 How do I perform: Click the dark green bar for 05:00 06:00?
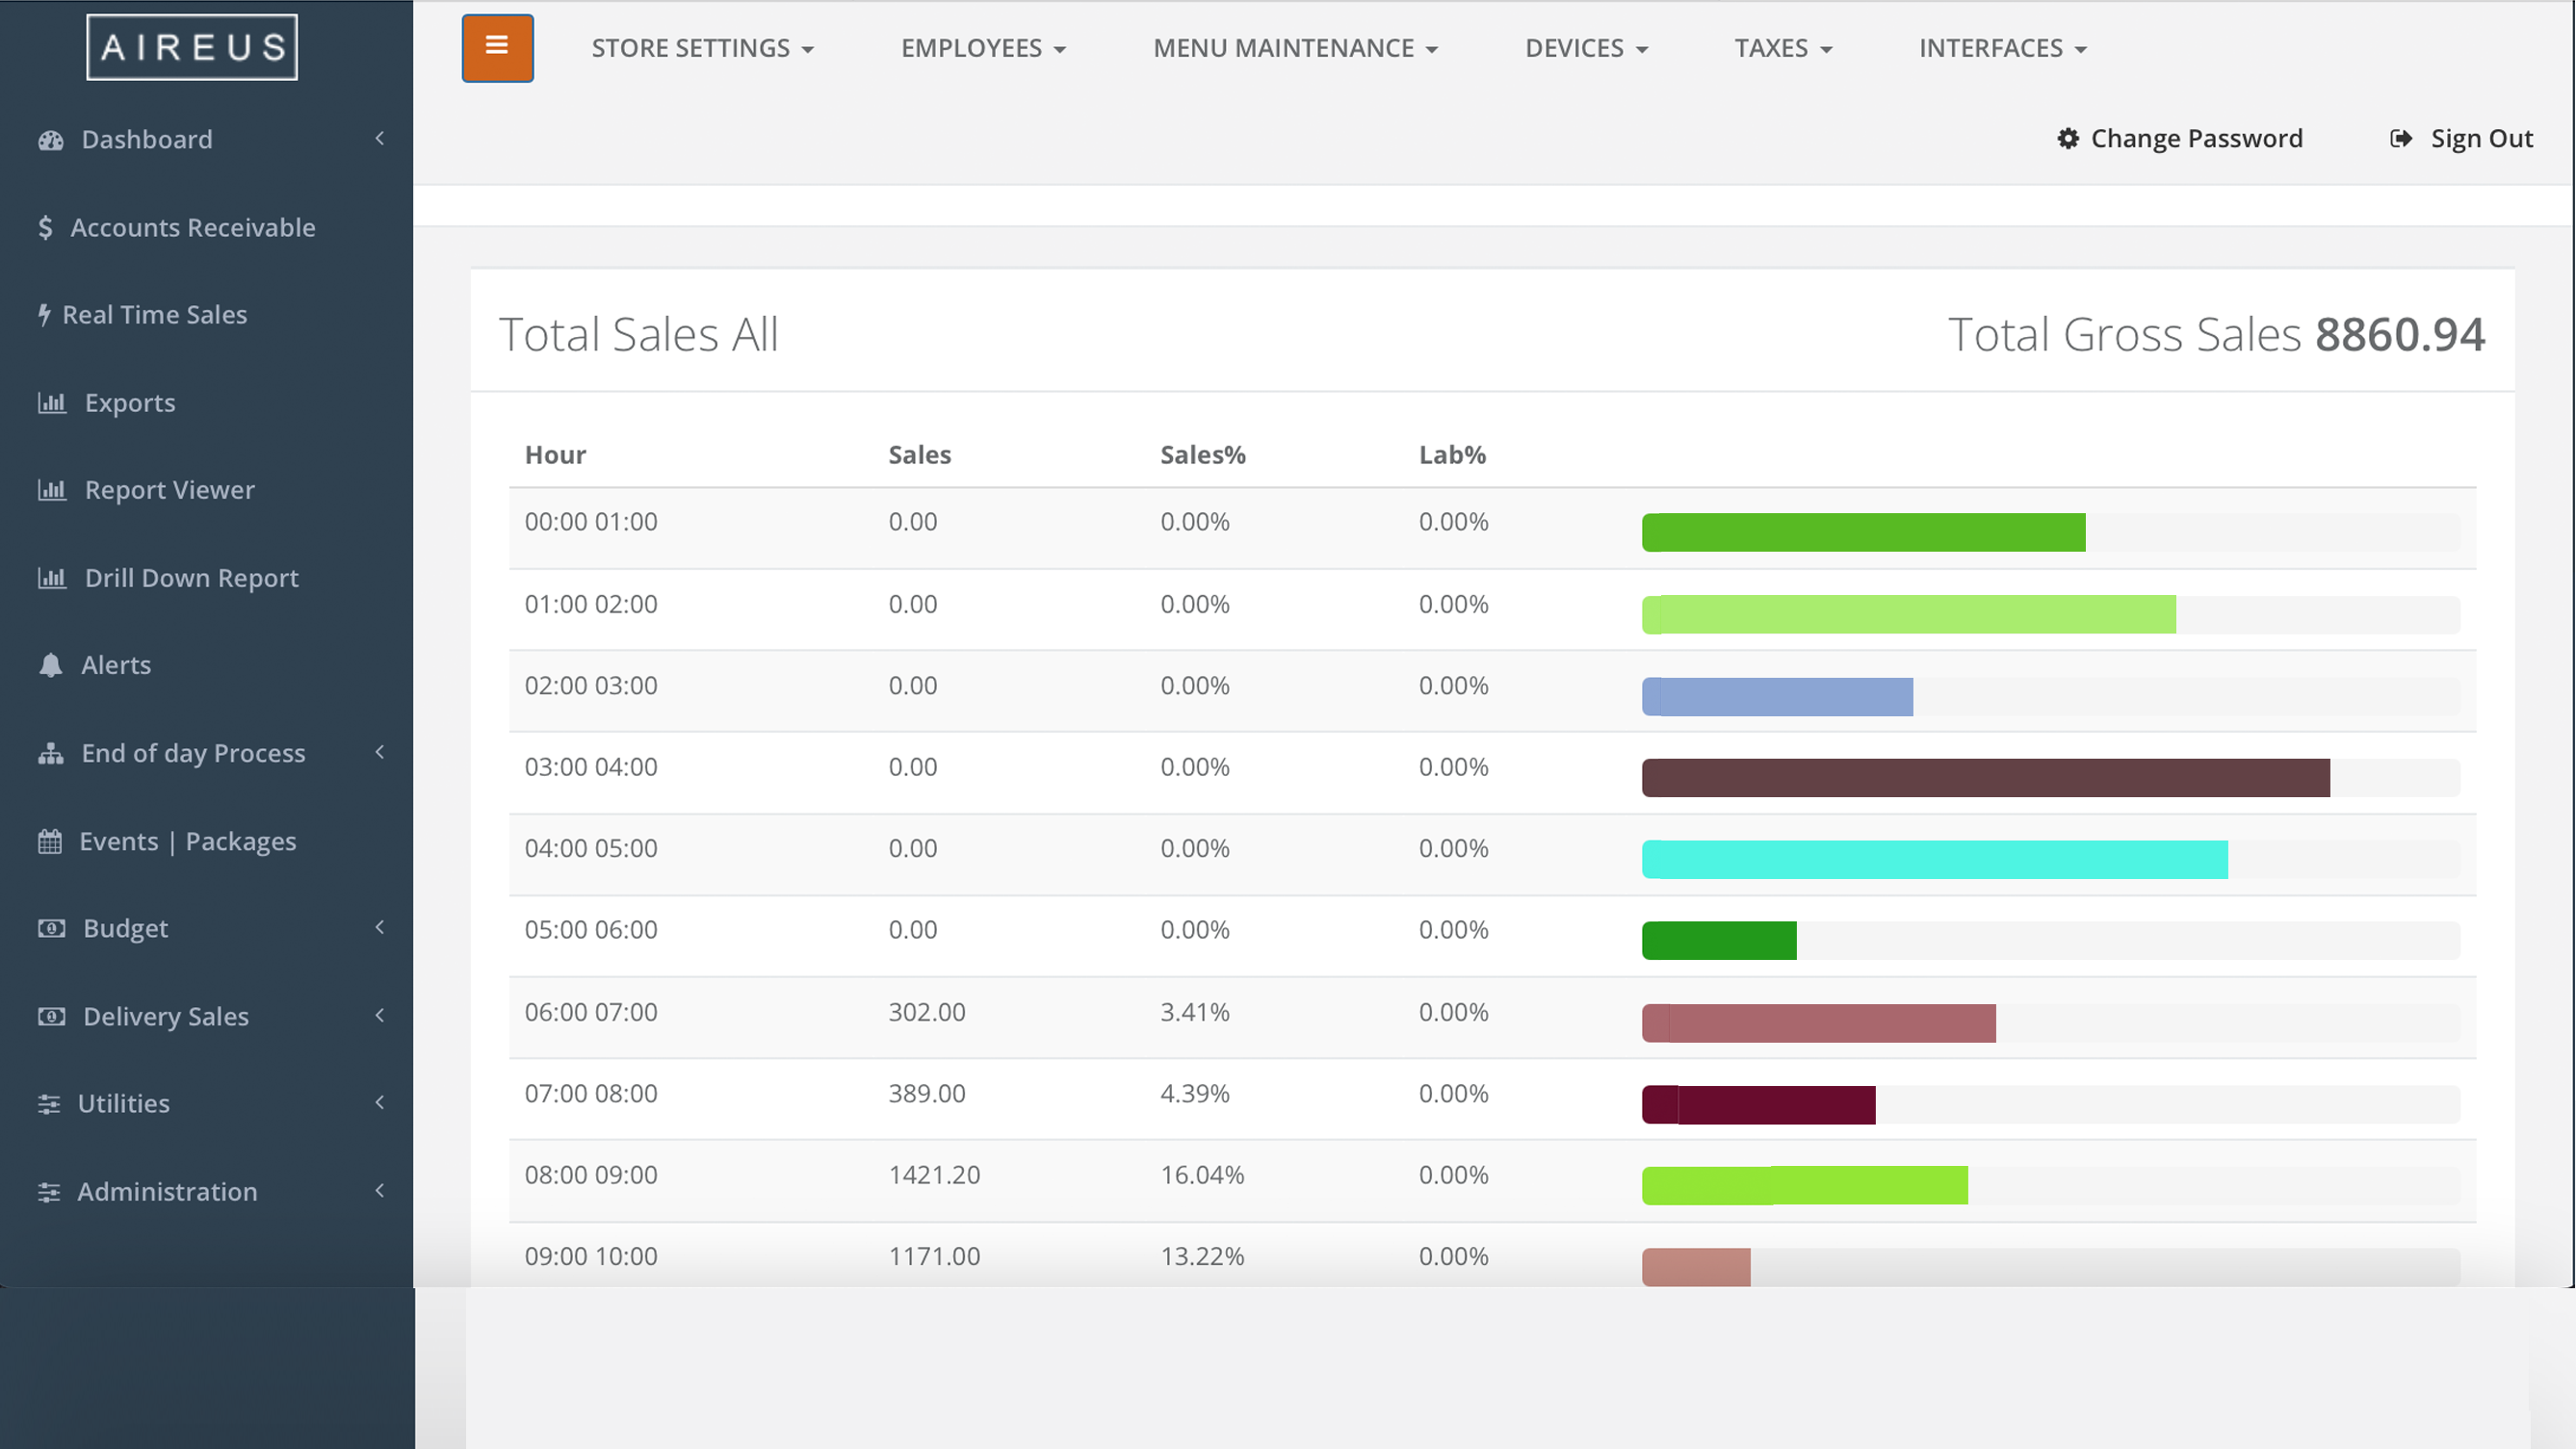[1720, 941]
